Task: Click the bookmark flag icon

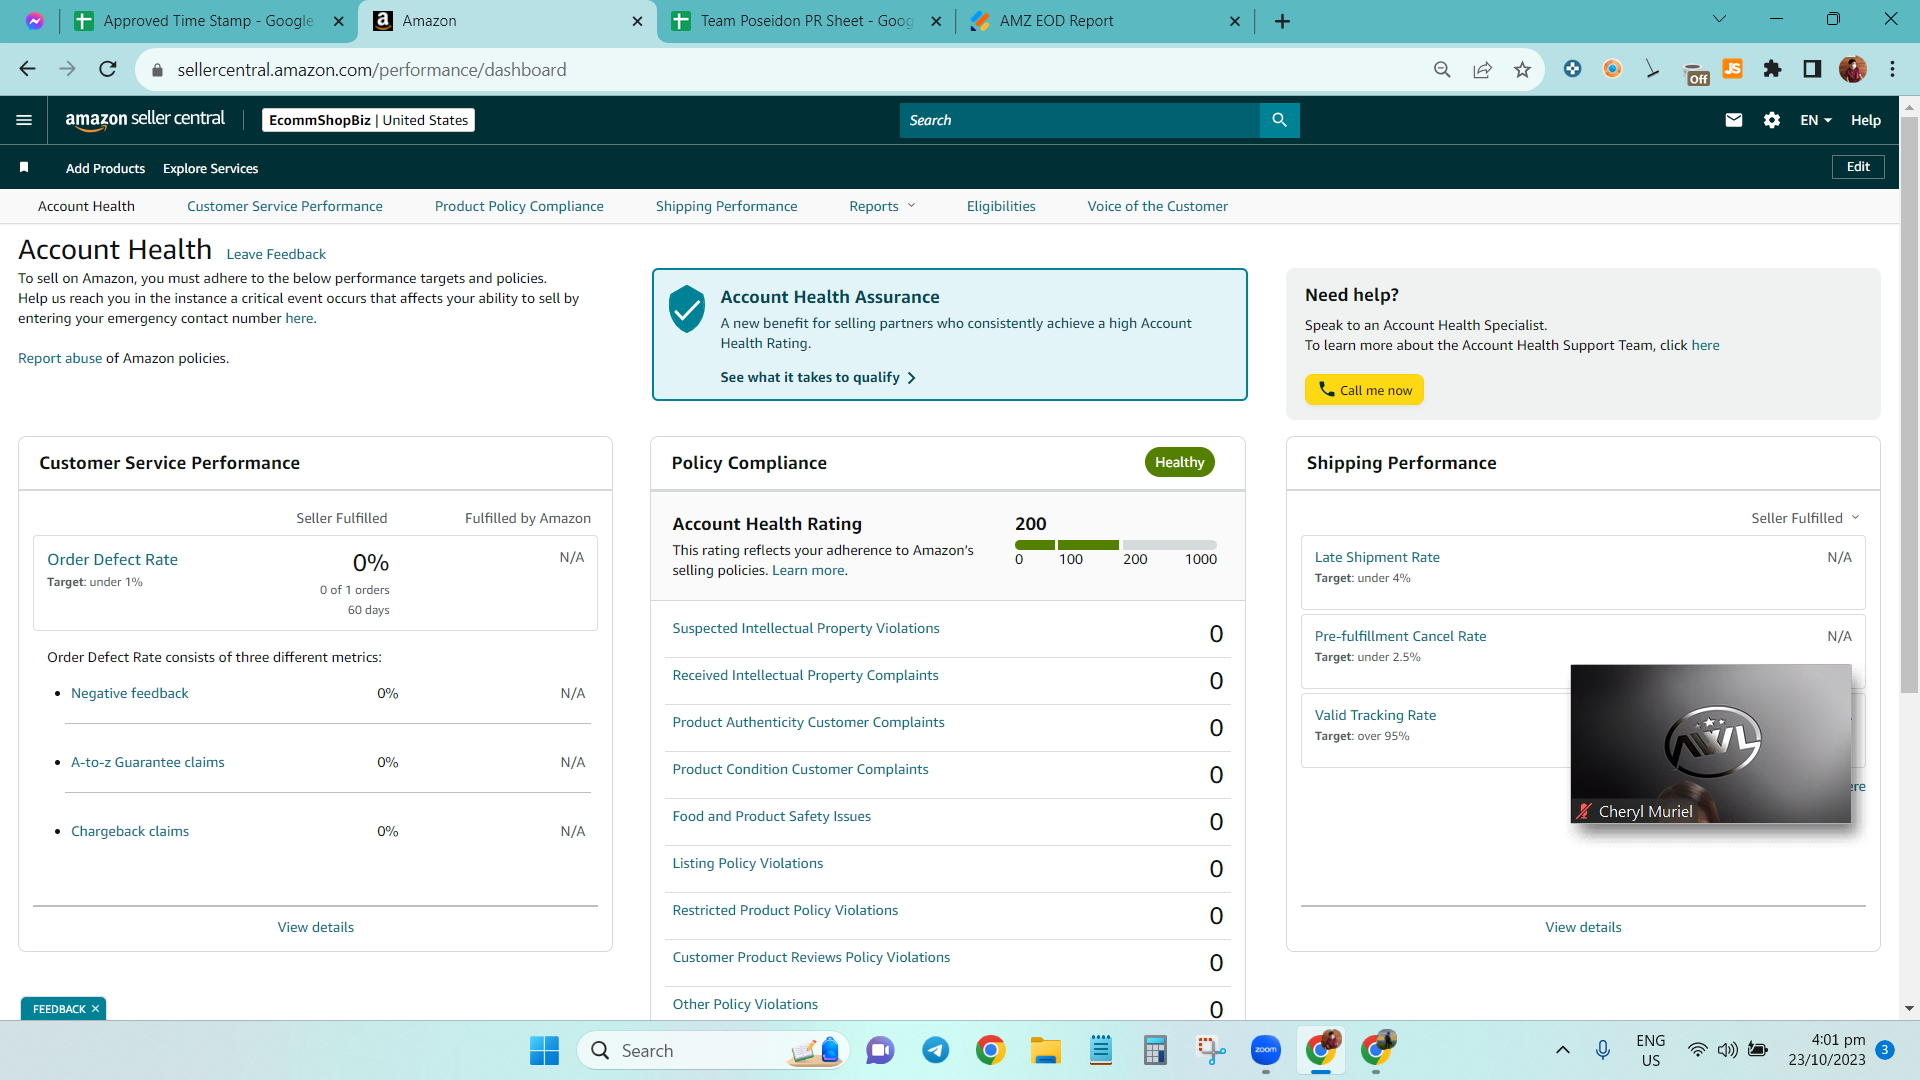Action: 24,167
